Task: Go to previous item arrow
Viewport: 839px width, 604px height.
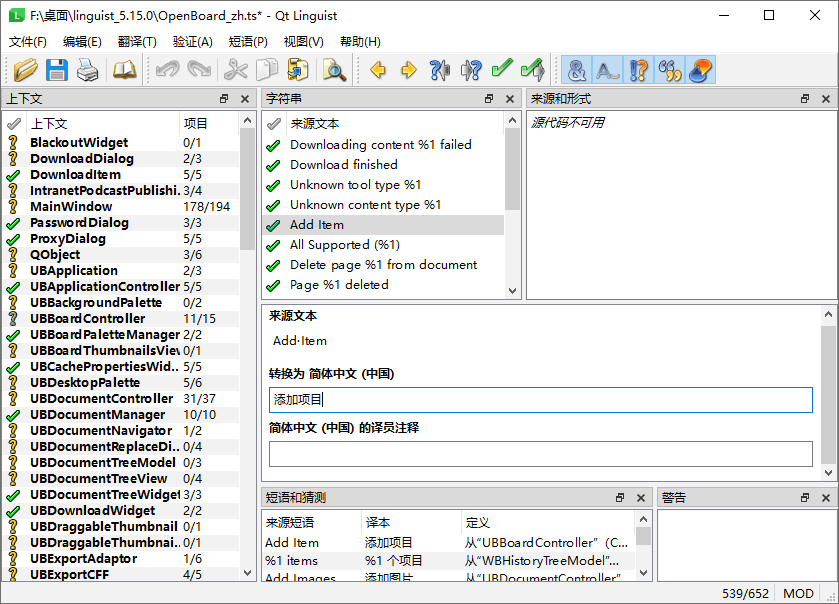Action: click(378, 70)
